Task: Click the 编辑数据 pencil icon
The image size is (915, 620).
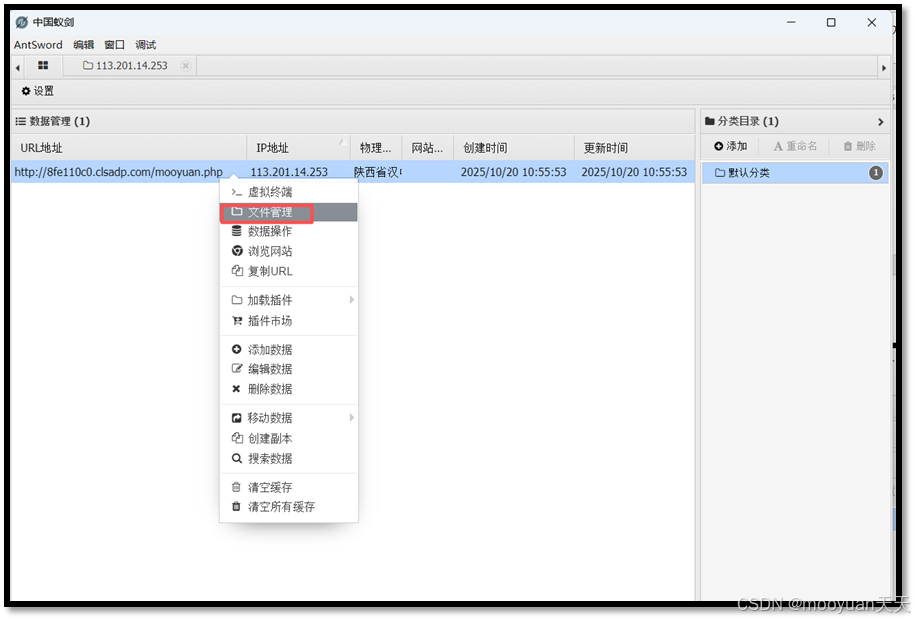Action: point(236,368)
